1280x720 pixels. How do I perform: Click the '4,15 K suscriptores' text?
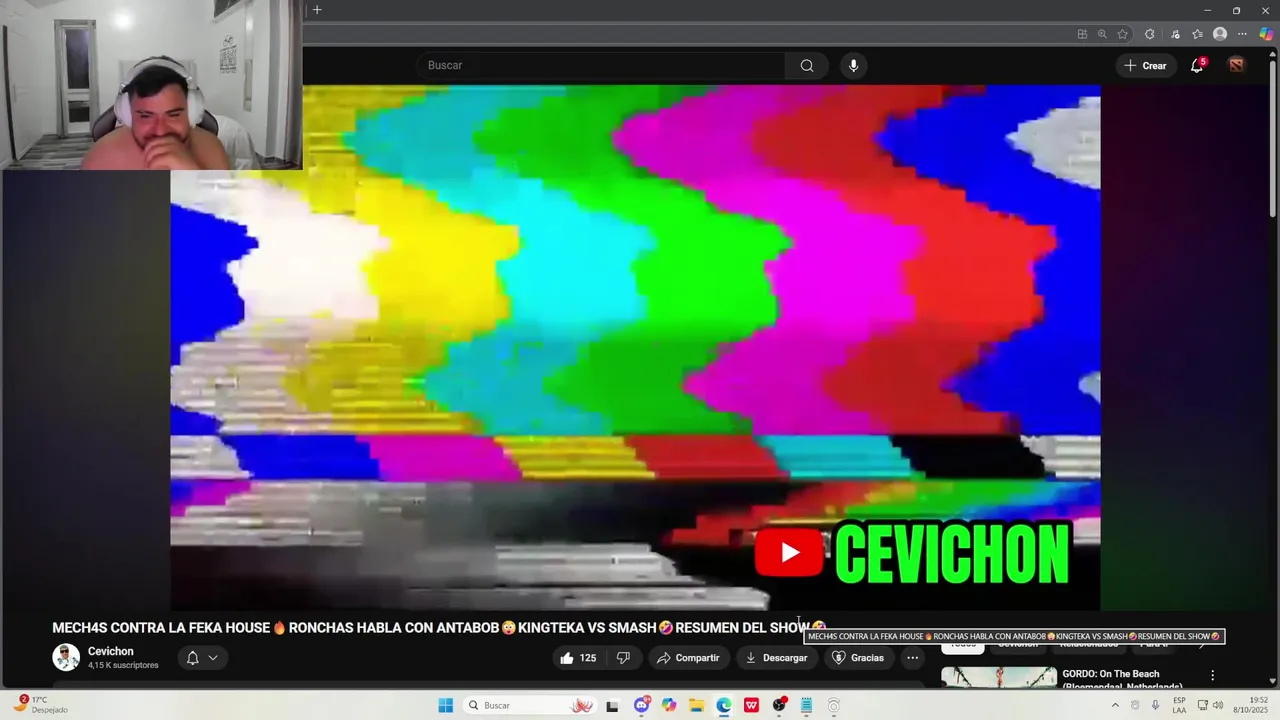coord(123,665)
